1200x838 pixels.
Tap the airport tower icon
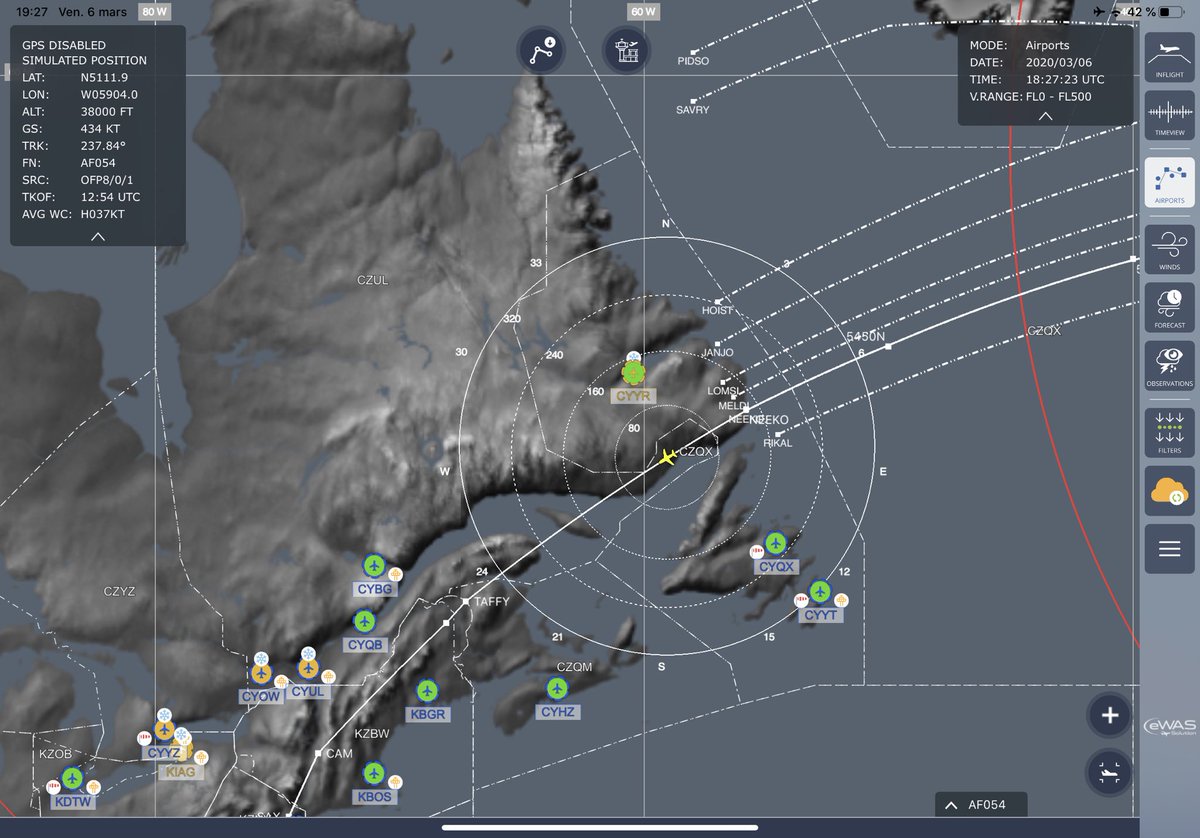[627, 49]
